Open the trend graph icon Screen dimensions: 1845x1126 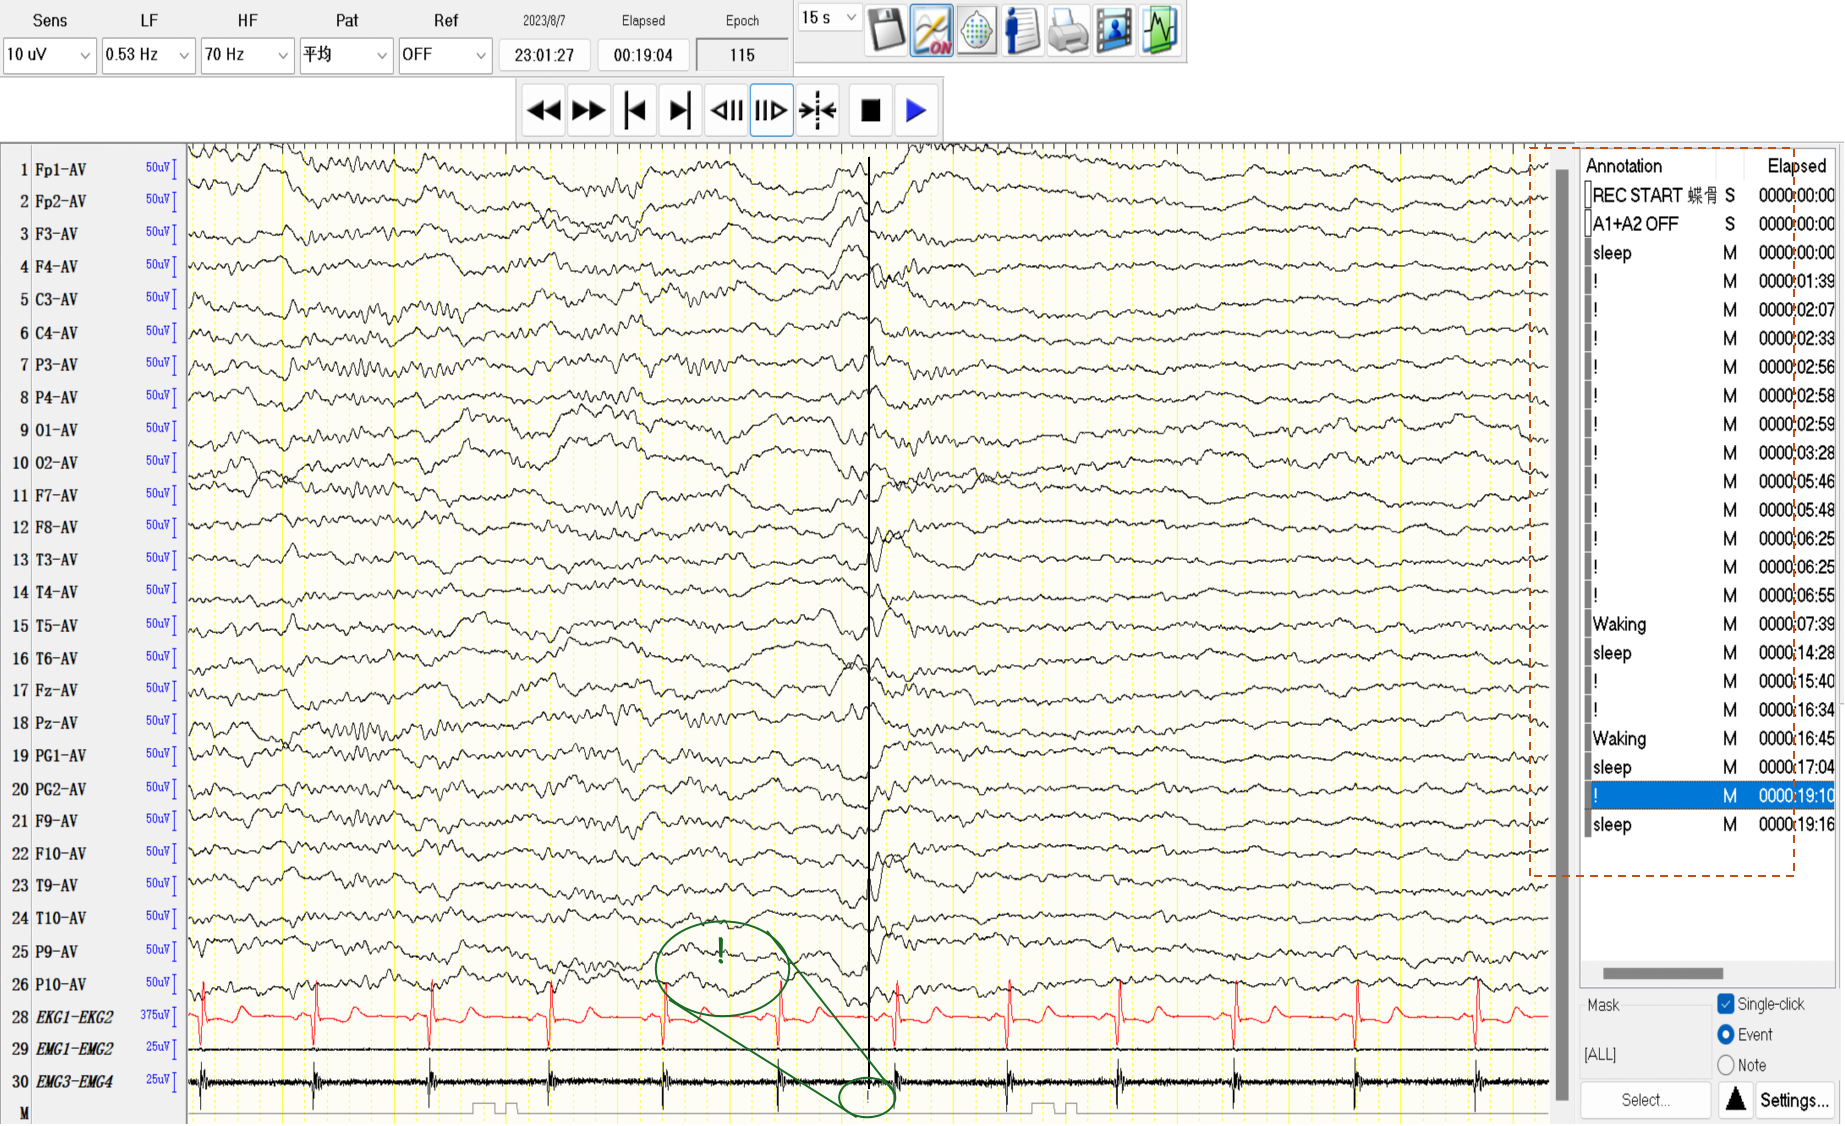pyautogui.click(x=1160, y=30)
